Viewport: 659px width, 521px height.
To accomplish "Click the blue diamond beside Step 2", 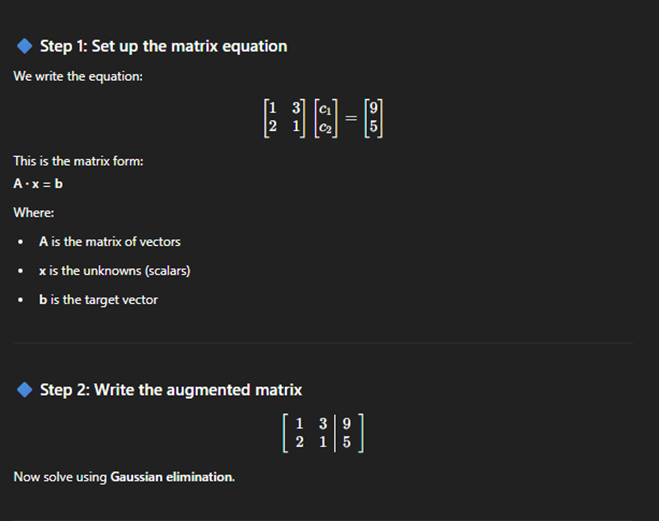I will point(24,389).
